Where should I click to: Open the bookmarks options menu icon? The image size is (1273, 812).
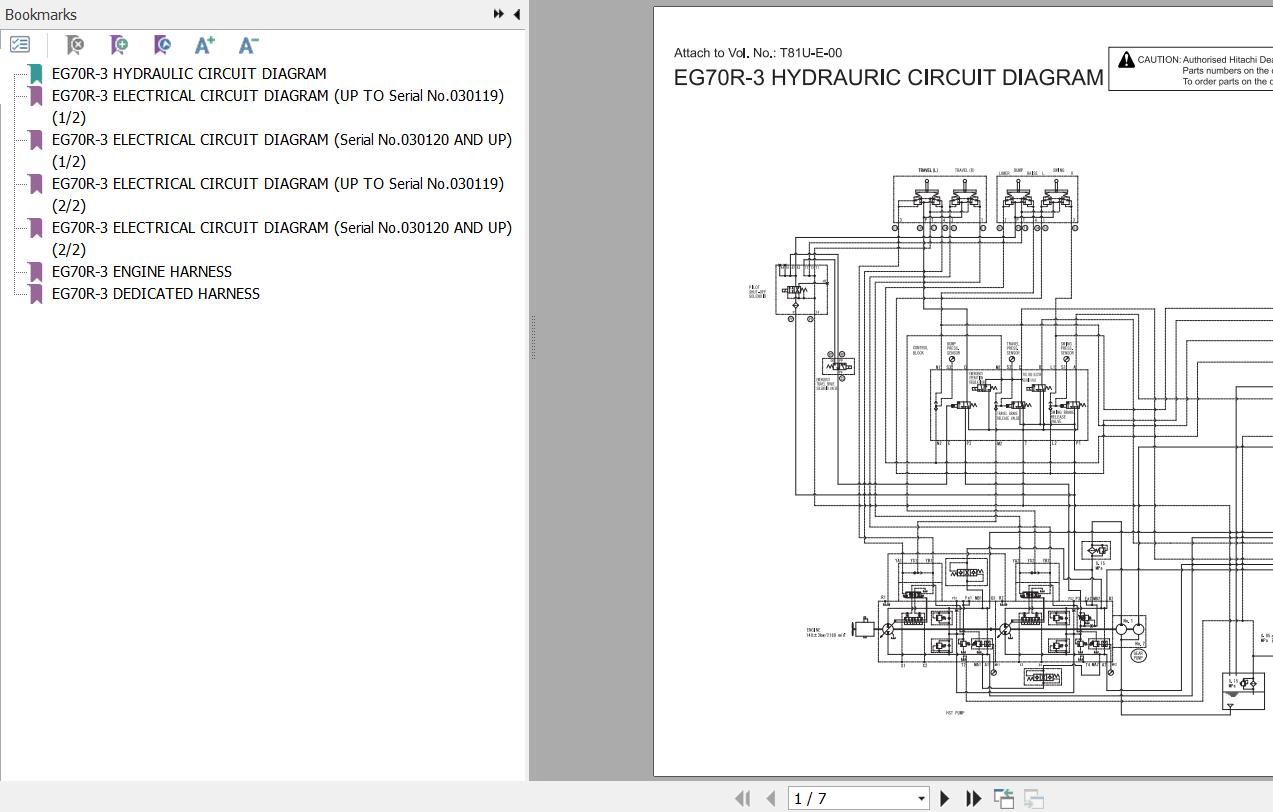pos(20,45)
